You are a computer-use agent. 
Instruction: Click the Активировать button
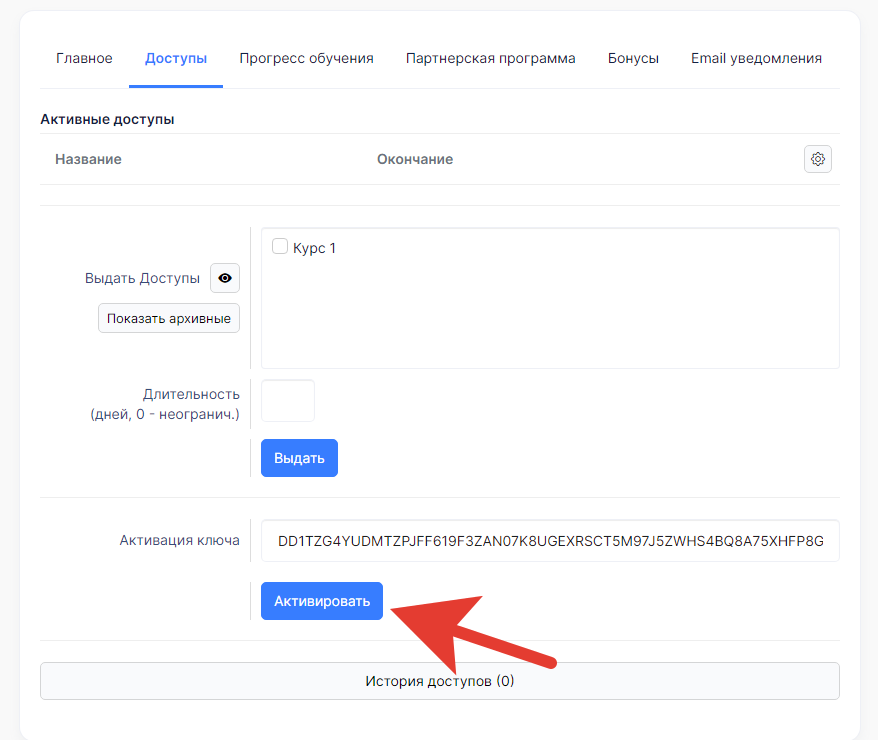(x=322, y=601)
